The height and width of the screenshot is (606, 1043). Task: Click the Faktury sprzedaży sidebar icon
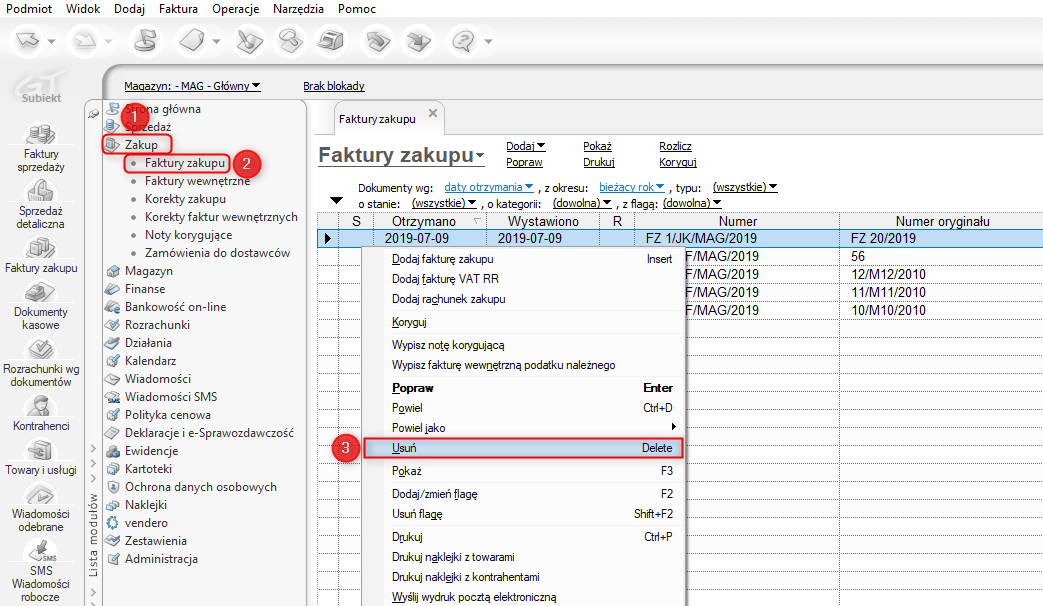point(41,137)
